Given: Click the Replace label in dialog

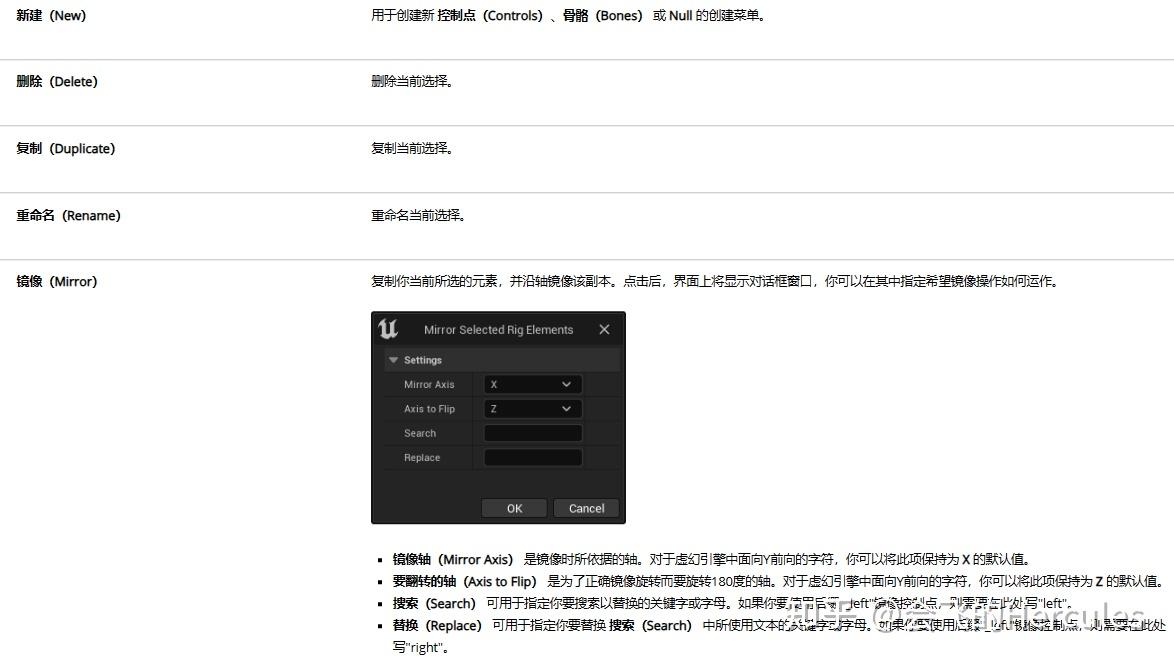Looking at the screenshot, I should click(422, 457).
